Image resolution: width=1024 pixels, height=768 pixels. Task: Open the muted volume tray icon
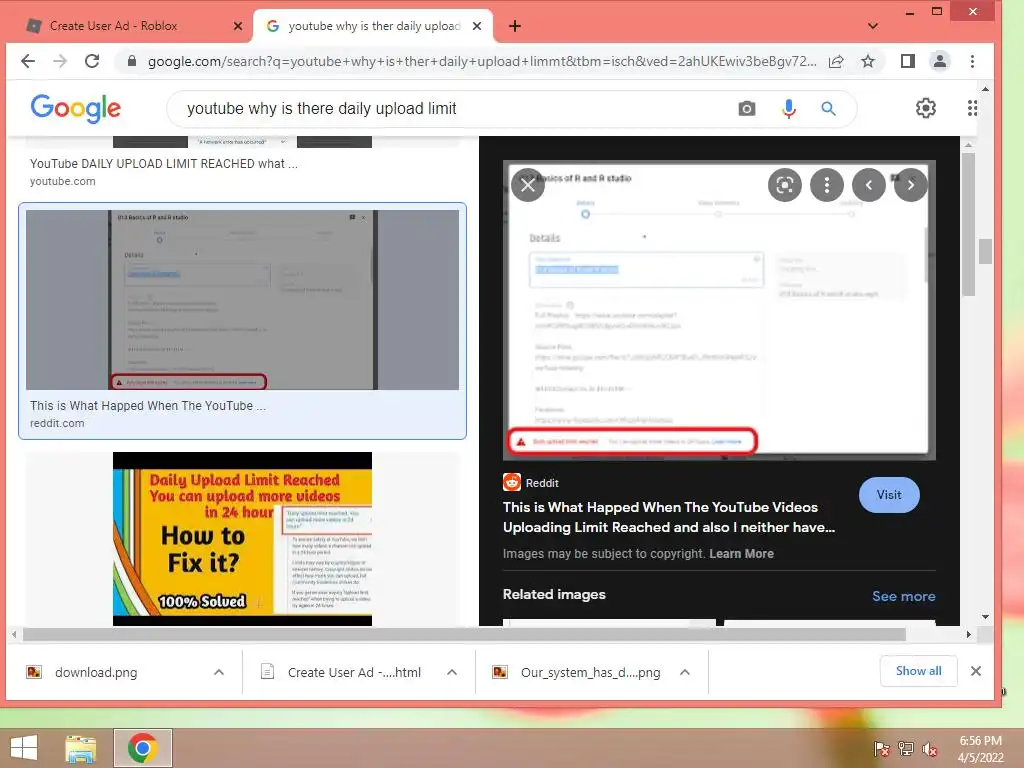point(930,749)
